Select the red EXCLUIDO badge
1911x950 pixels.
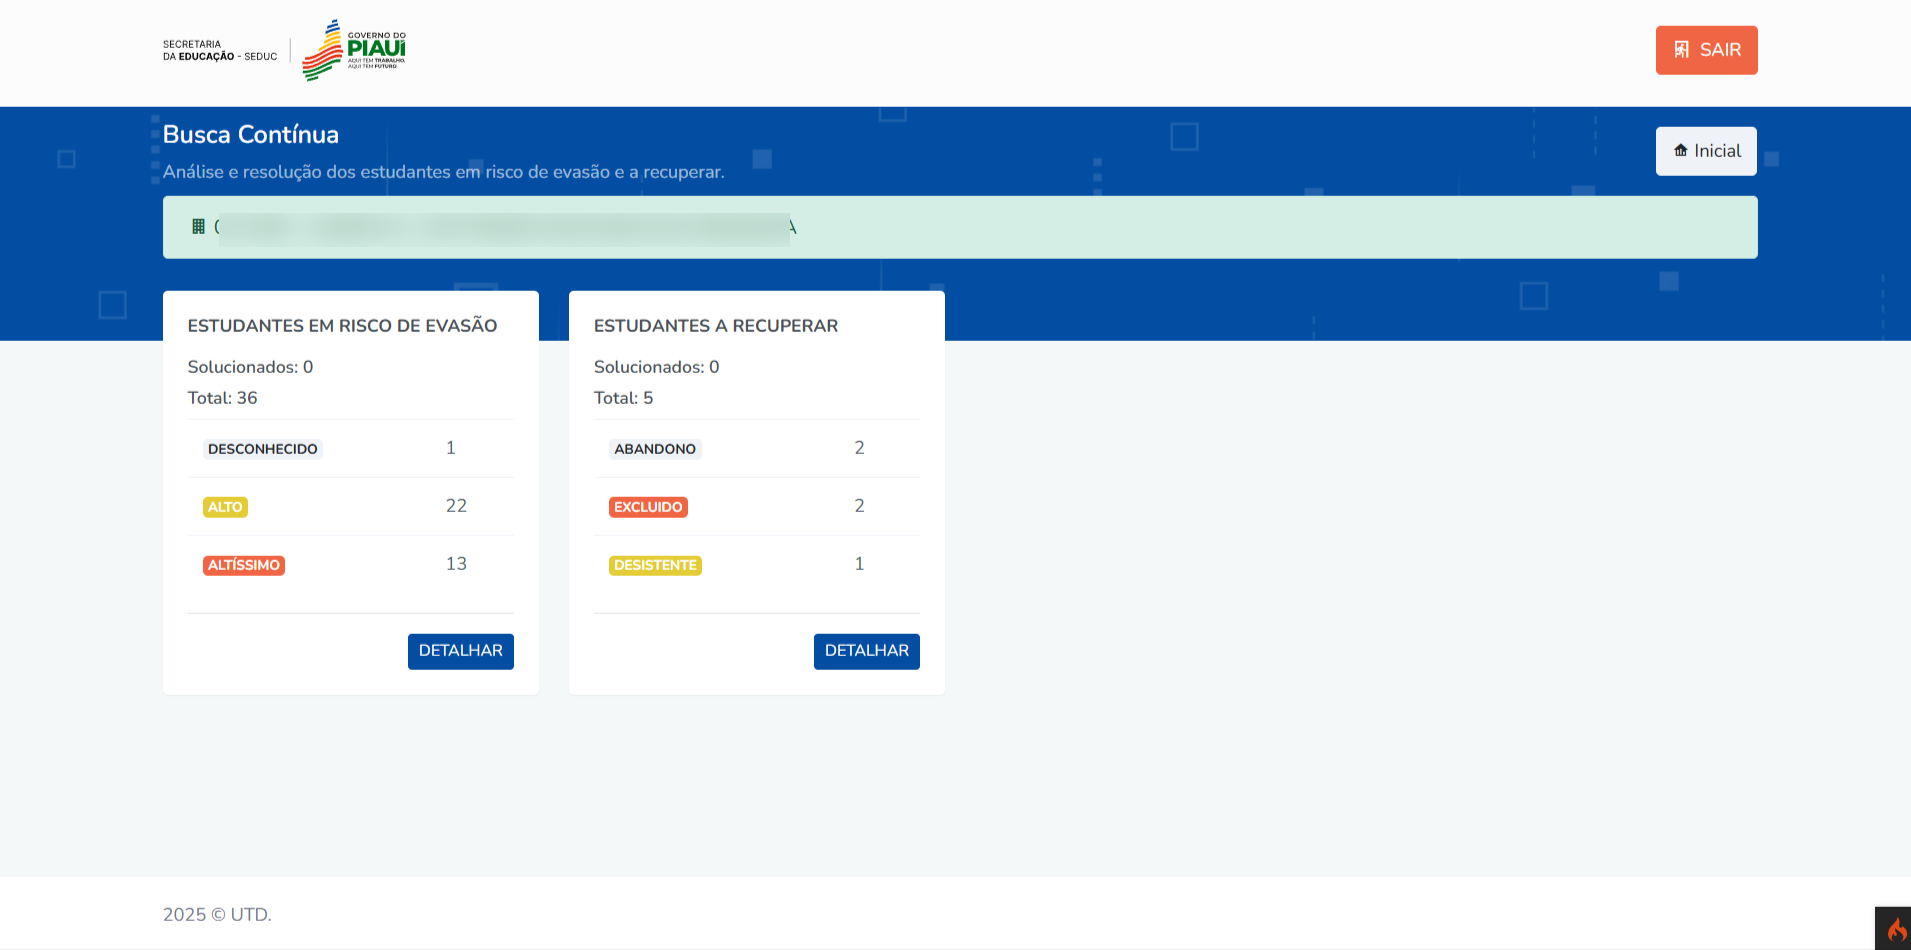click(x=648, y=507)
